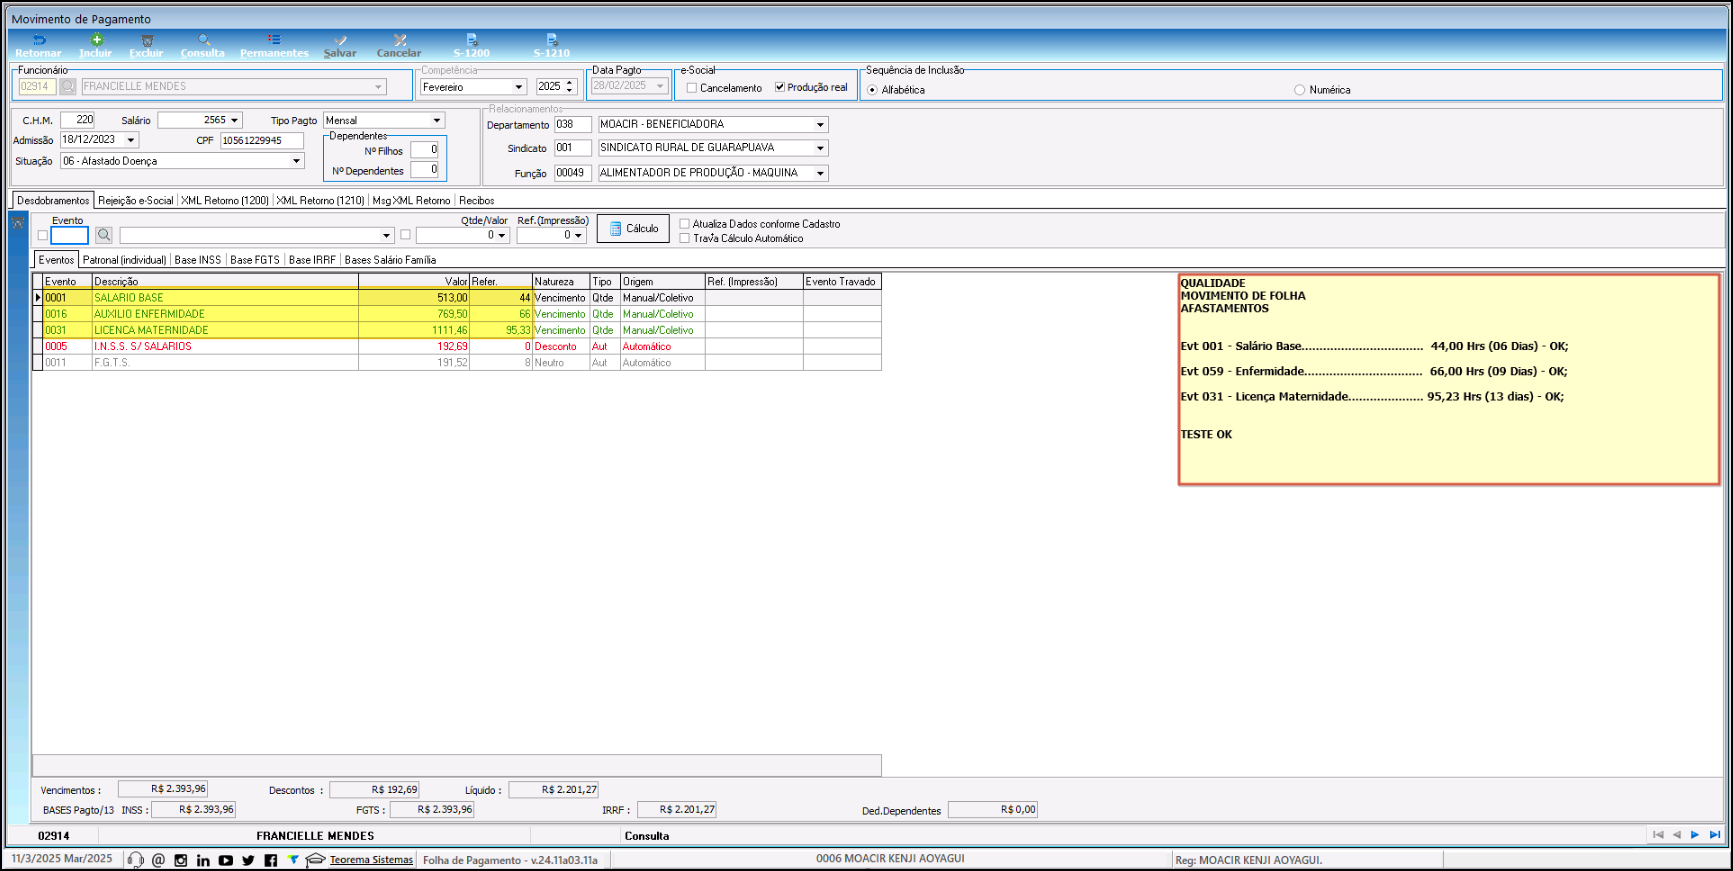Click the LinkedIn icon in status bar
1733x871 pixels.
point(203,860)
